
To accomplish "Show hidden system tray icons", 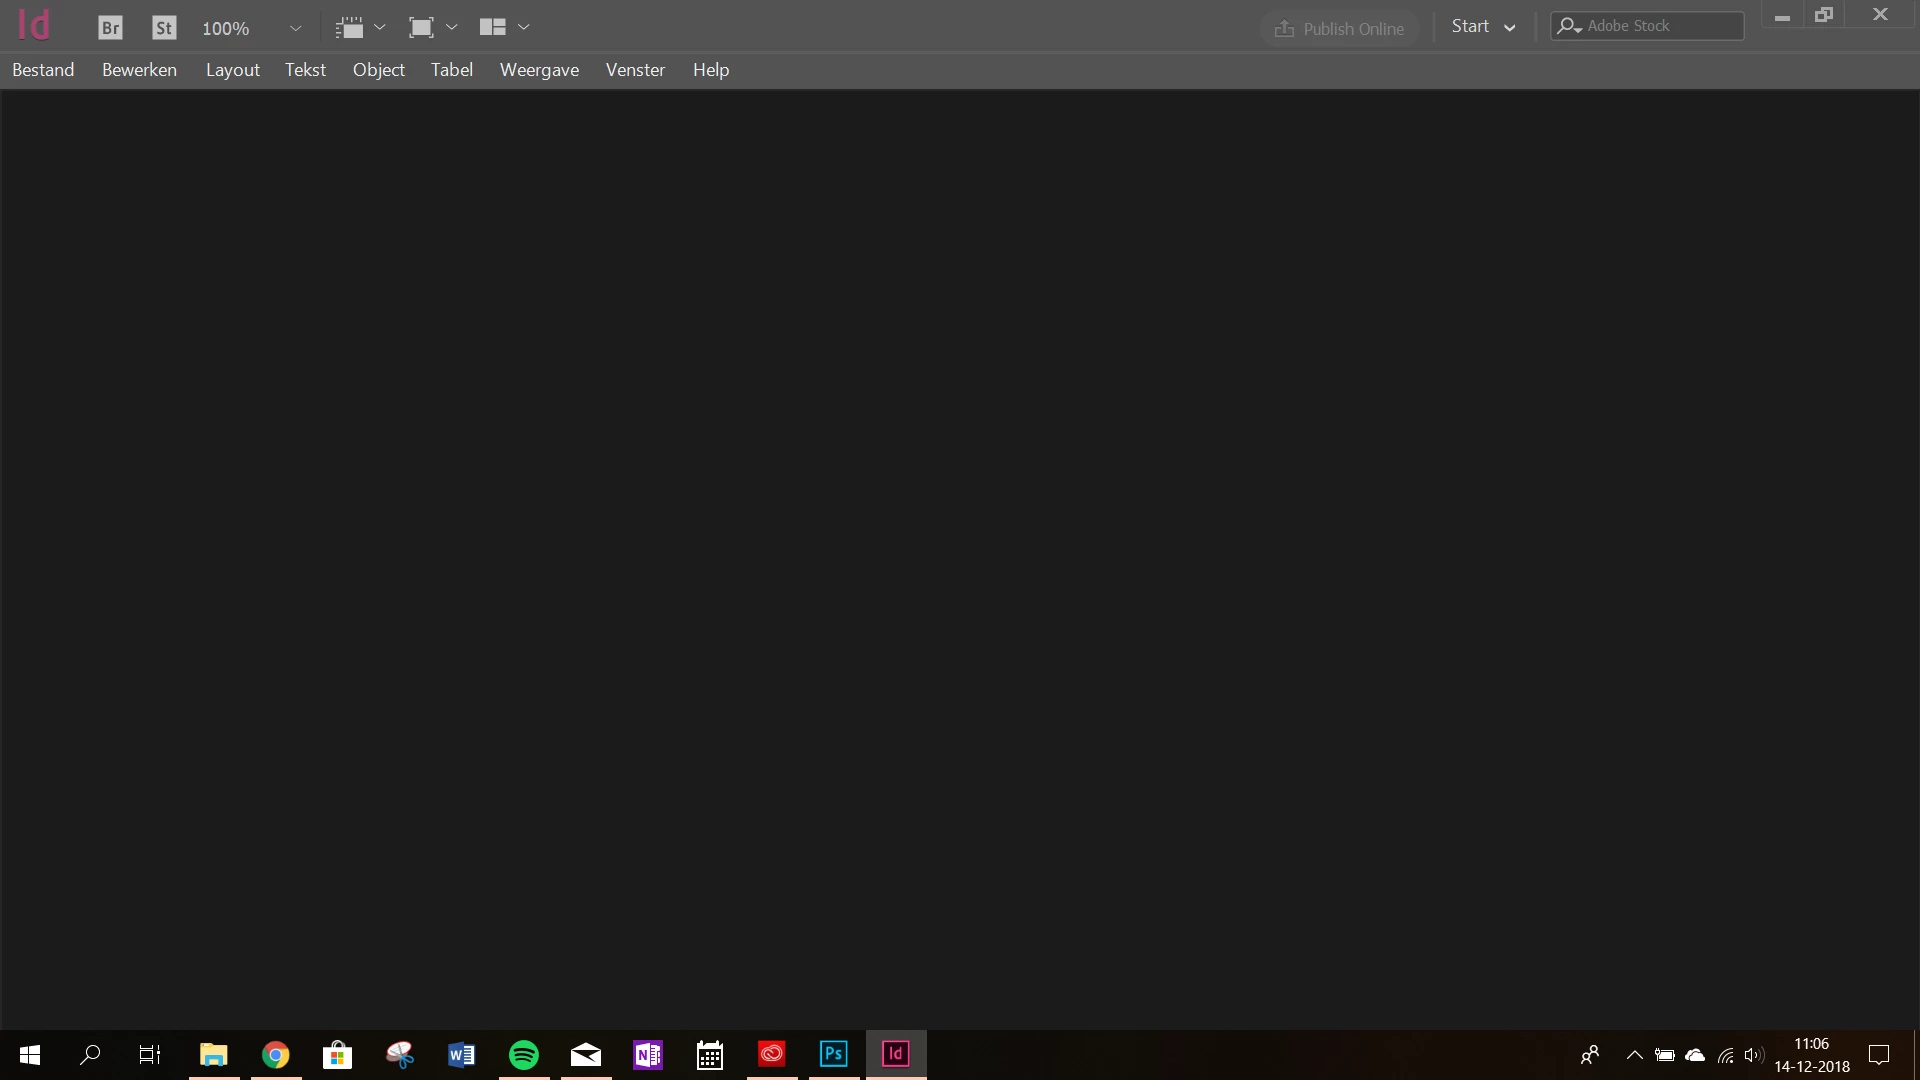I will coord(1635,1055).
